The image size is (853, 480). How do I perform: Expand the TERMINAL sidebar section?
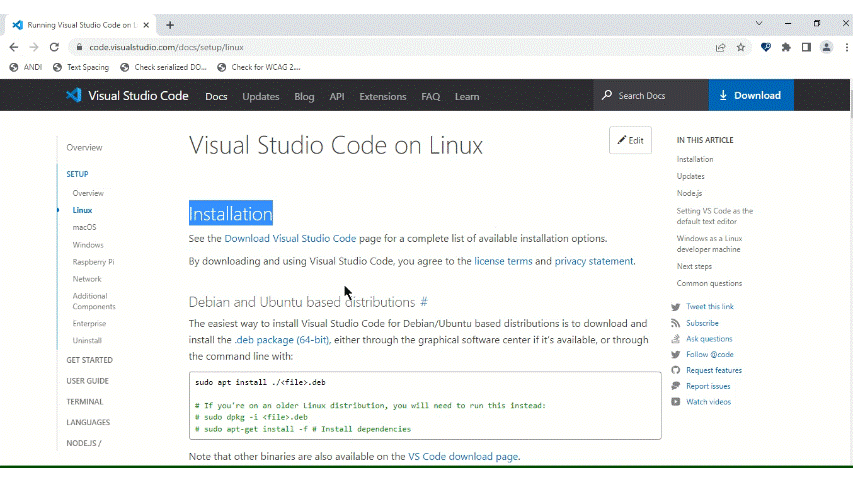(84, 402)
